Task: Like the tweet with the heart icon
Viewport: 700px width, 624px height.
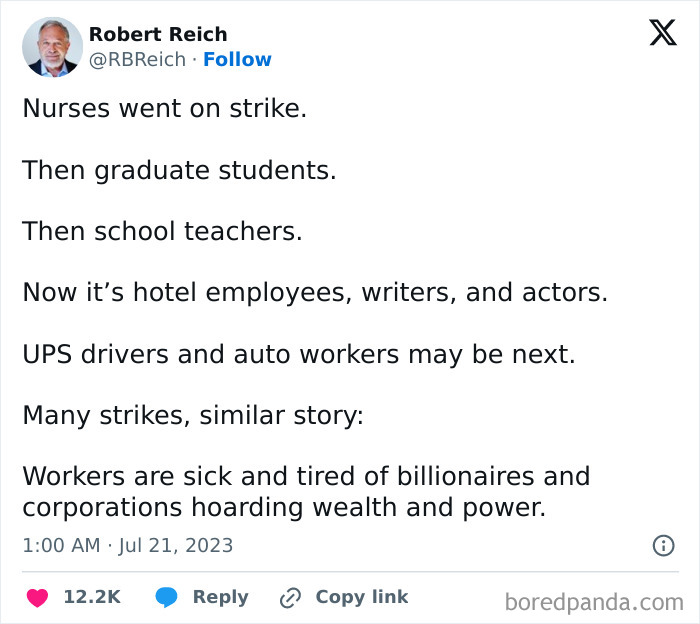Action: click(x=37, y=597)
